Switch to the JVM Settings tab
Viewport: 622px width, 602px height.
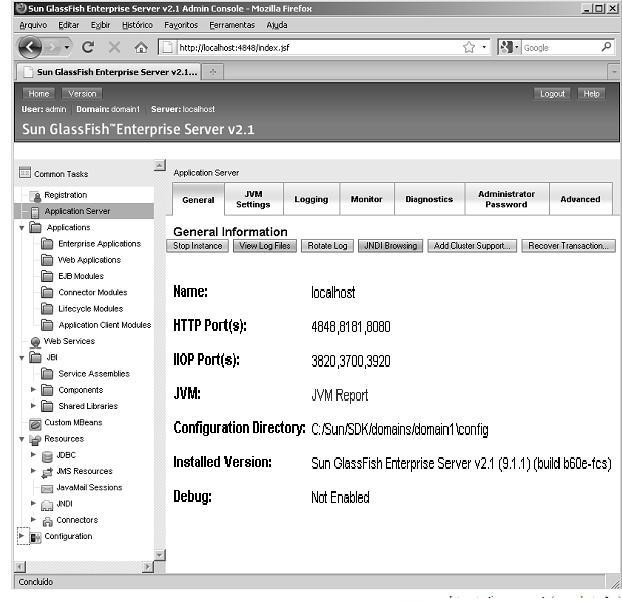click(253, 199)
